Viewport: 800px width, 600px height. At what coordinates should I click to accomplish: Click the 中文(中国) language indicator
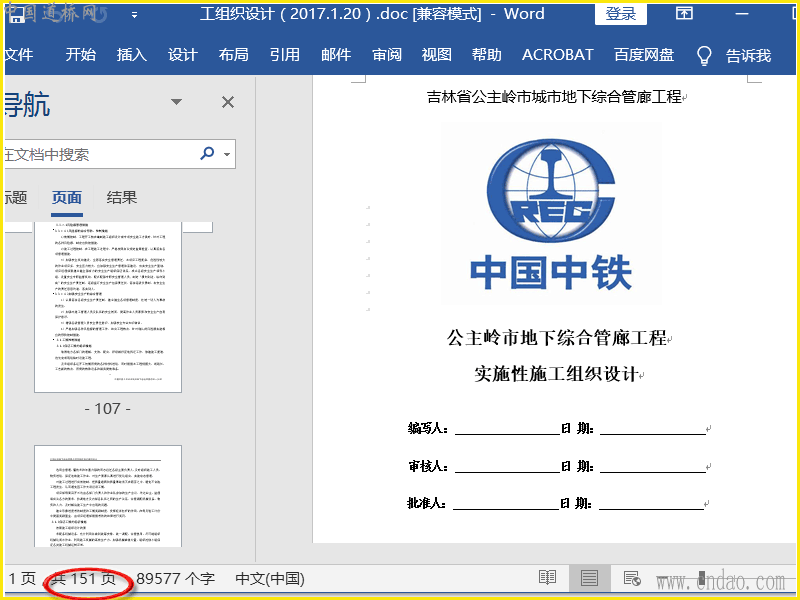pyautogui.click(x=270, y=579)
